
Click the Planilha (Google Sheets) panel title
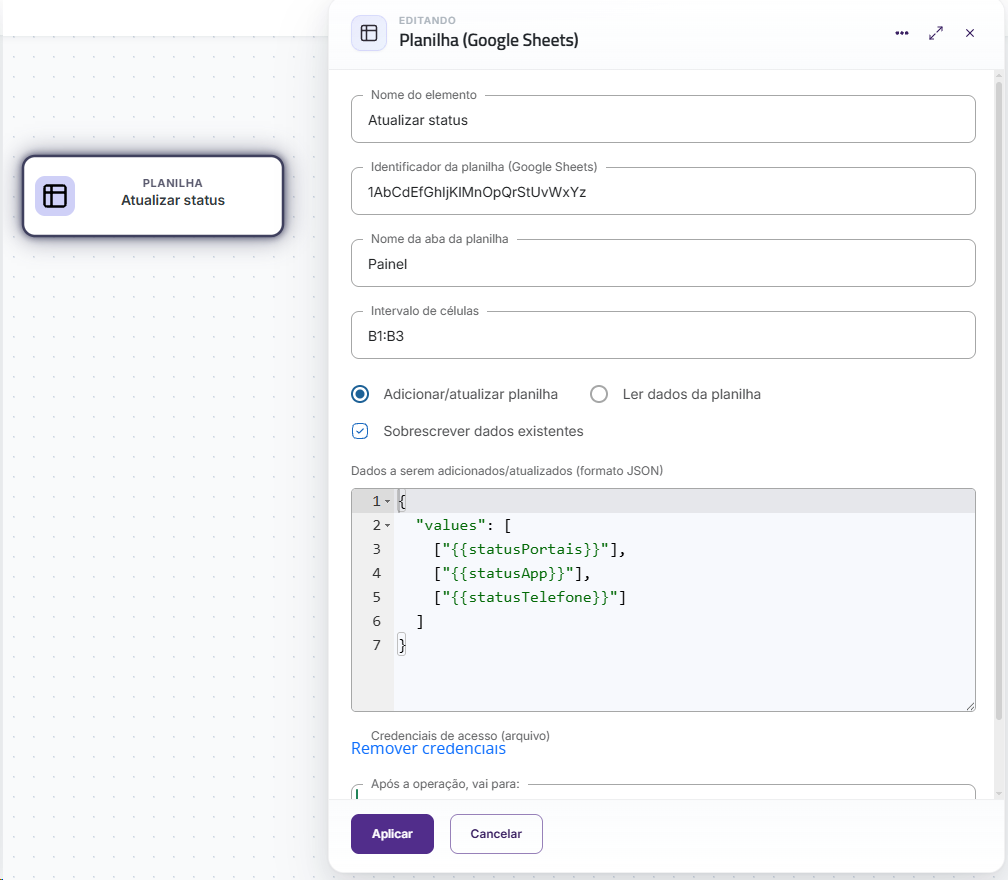tap(489, 40)
